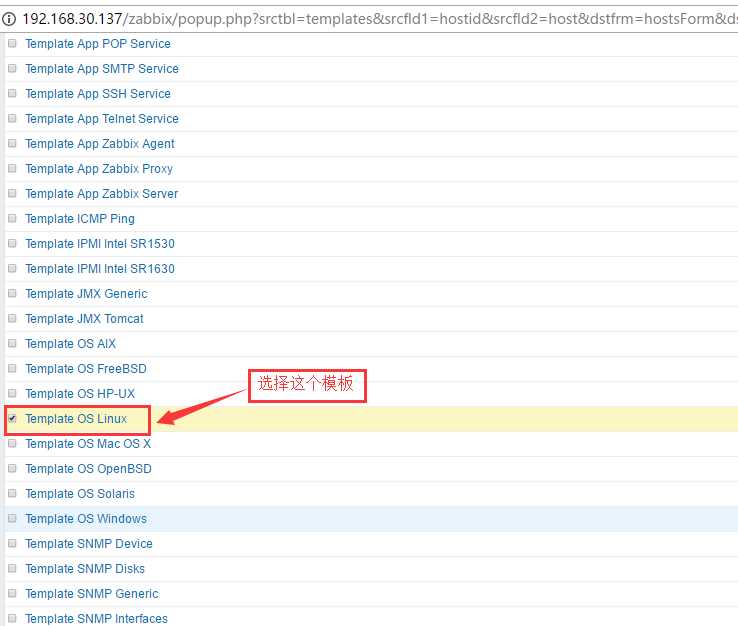Select Template App Zabbix Proxy link
Viewport: 738px width, 626px height.
point(99,169)
